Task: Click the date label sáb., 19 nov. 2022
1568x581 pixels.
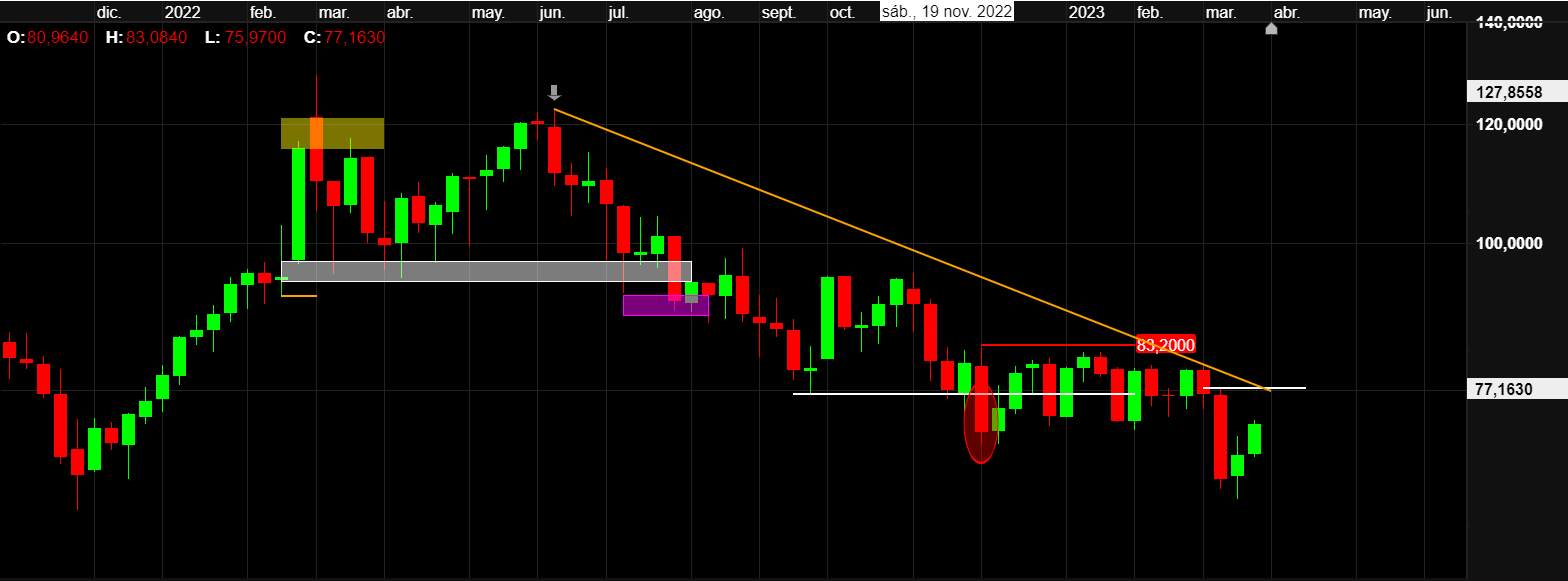Action: 947,11
